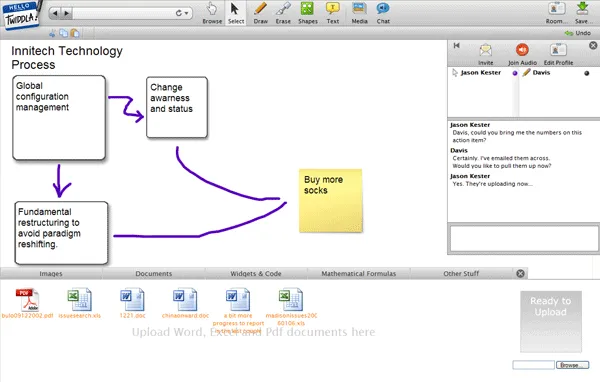Close the media tabs panel

point(520,274)
